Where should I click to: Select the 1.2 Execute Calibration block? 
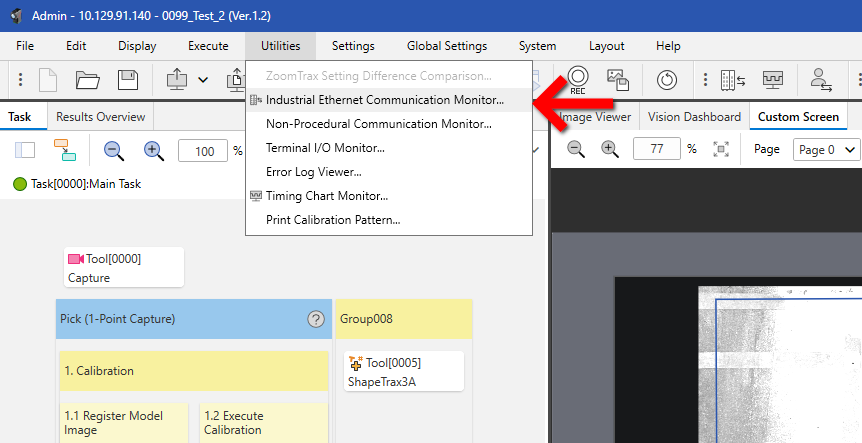click(x=263, y=423)
